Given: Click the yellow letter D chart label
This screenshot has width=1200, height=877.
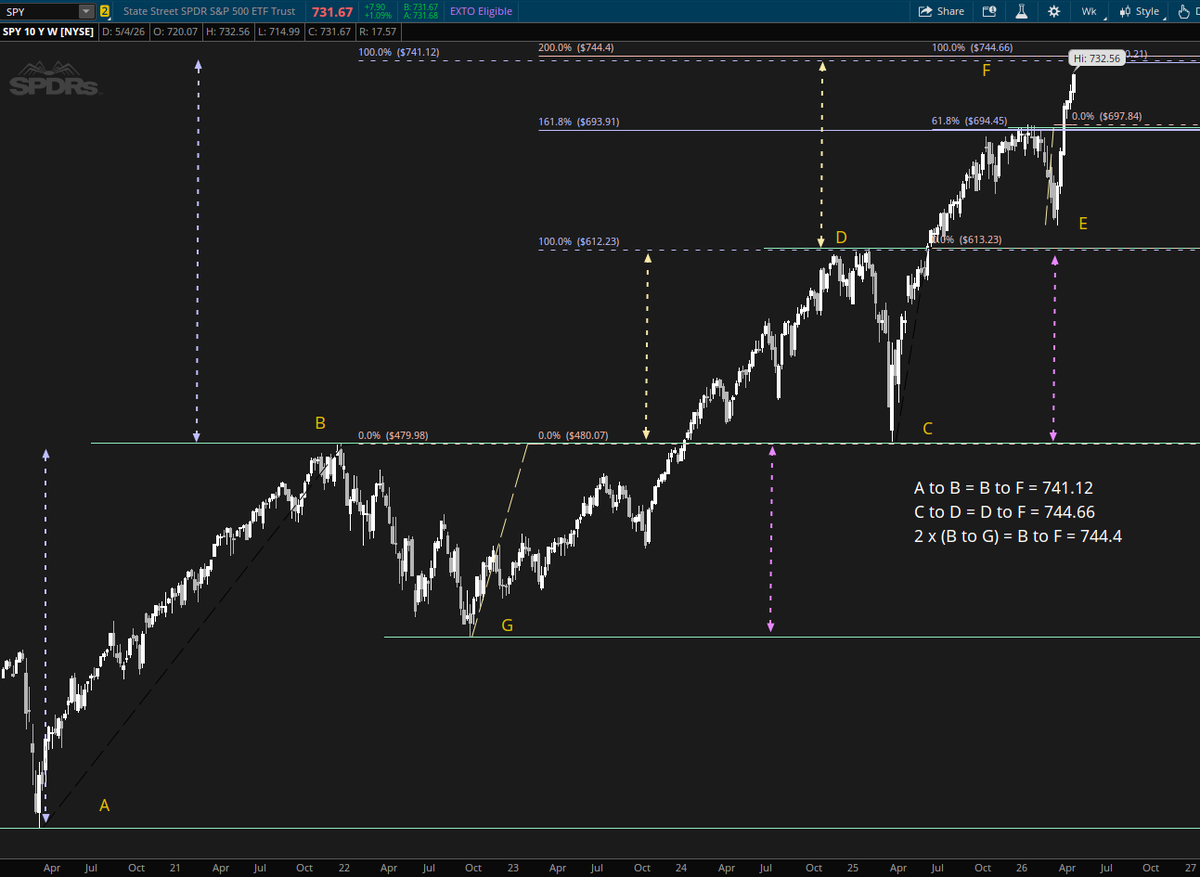Looking at the screenshot, I should click(x=841, y=237).
